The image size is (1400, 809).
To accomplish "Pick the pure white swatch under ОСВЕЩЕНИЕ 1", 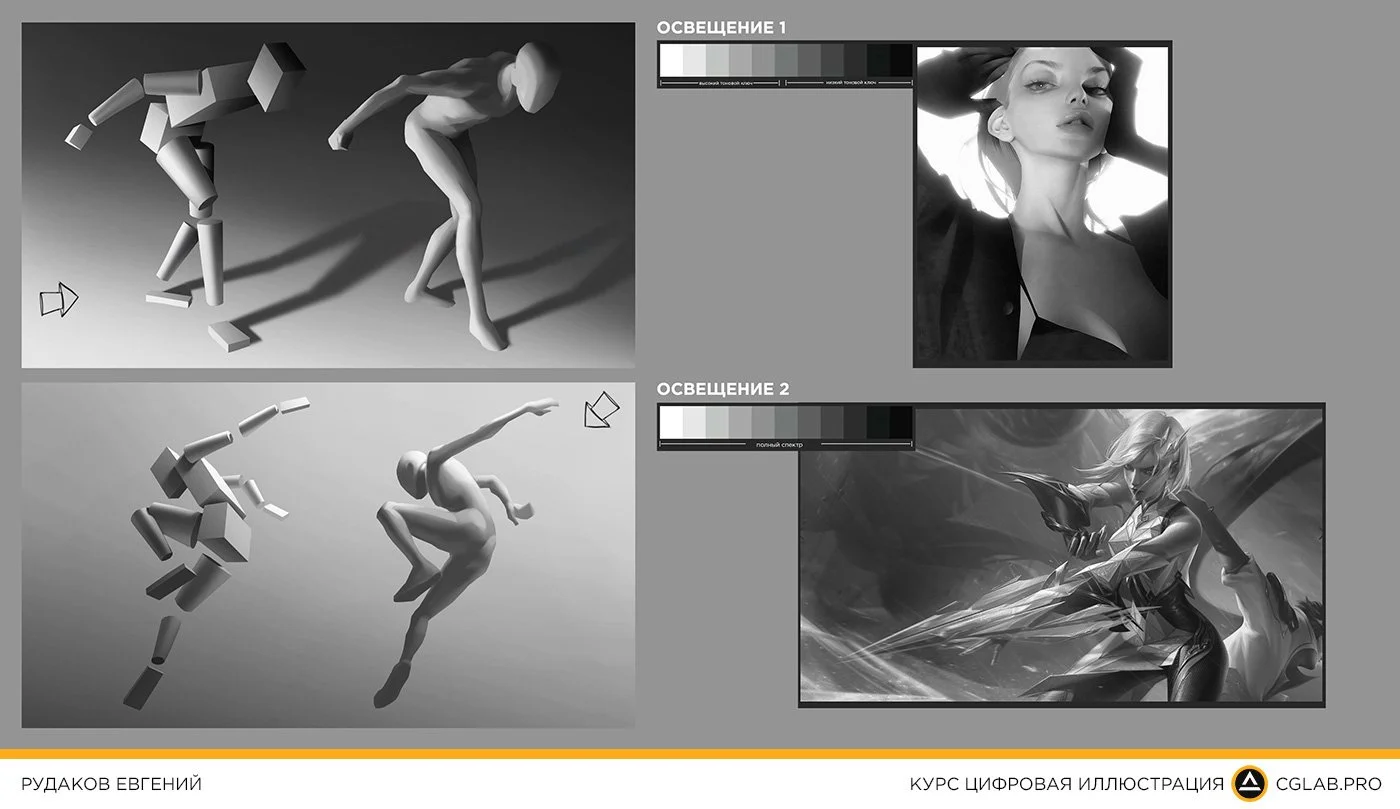I will (x=672, y=60).
